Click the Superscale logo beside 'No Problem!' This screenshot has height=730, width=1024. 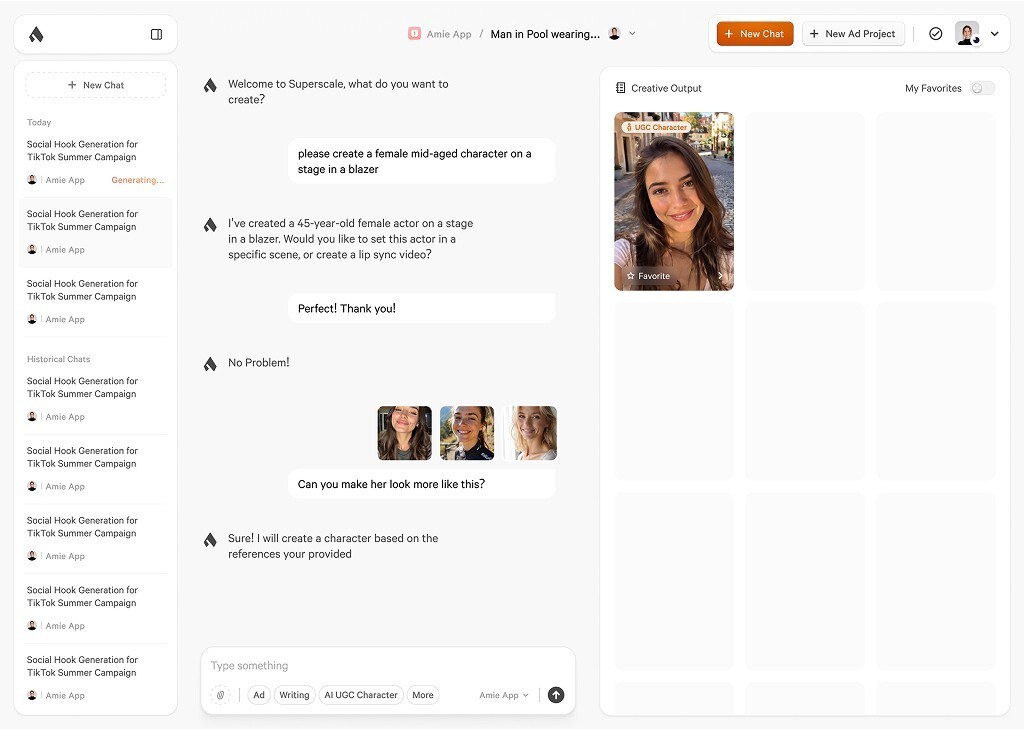coord(210,364)
